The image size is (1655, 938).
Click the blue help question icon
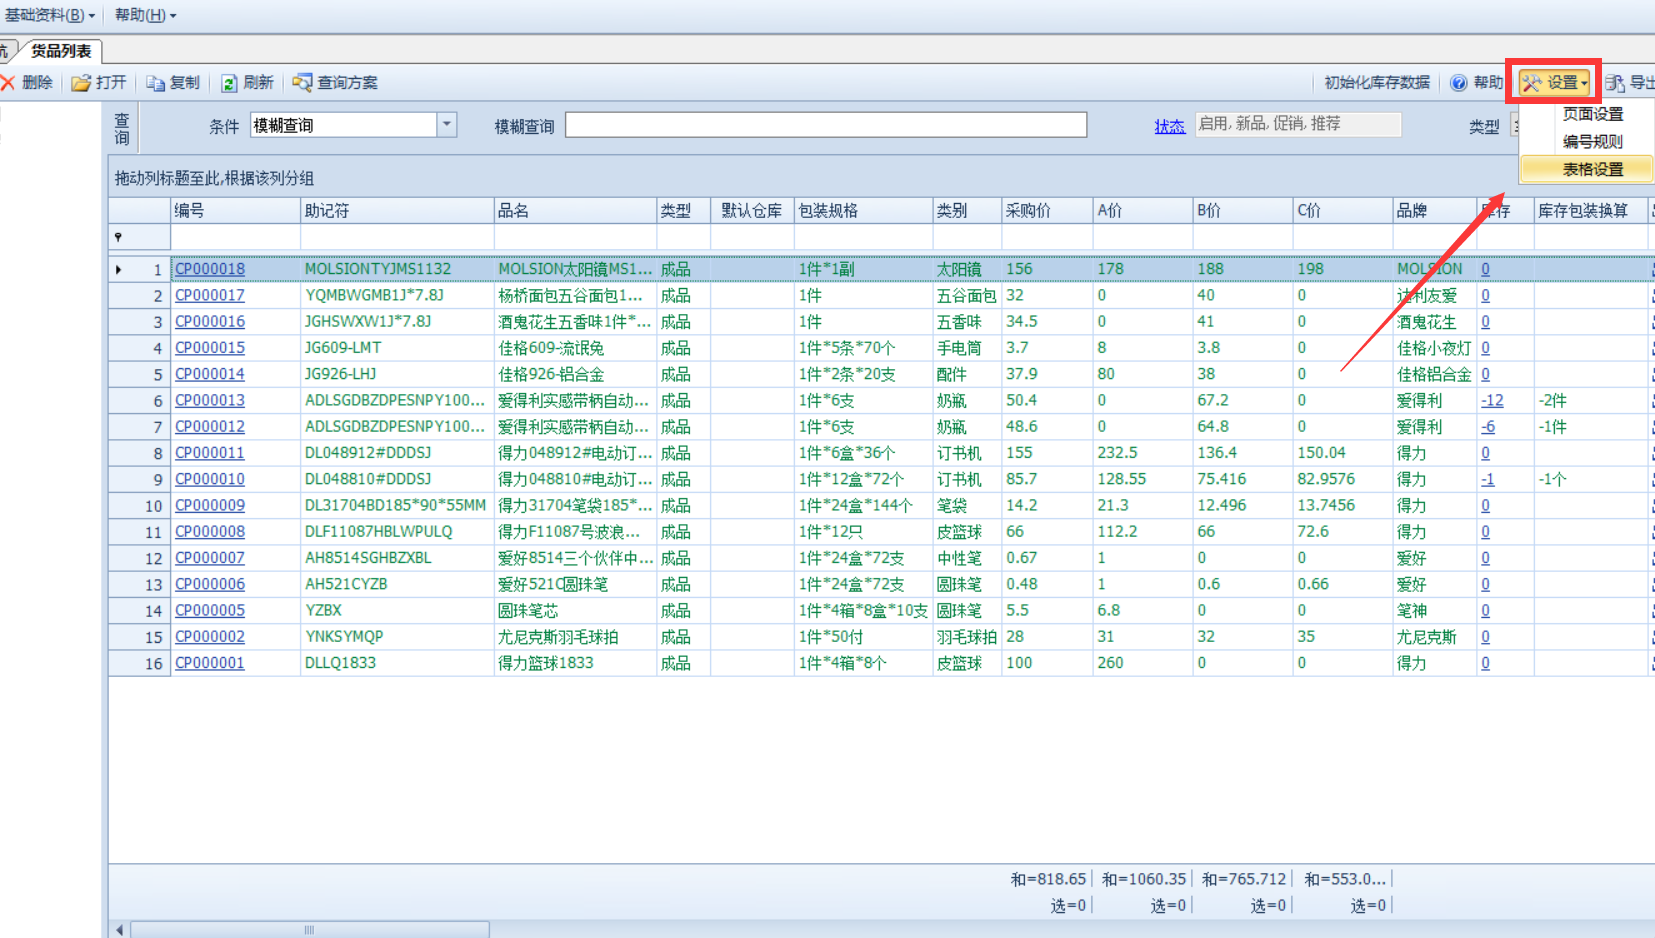click(x=1459, y=83)
